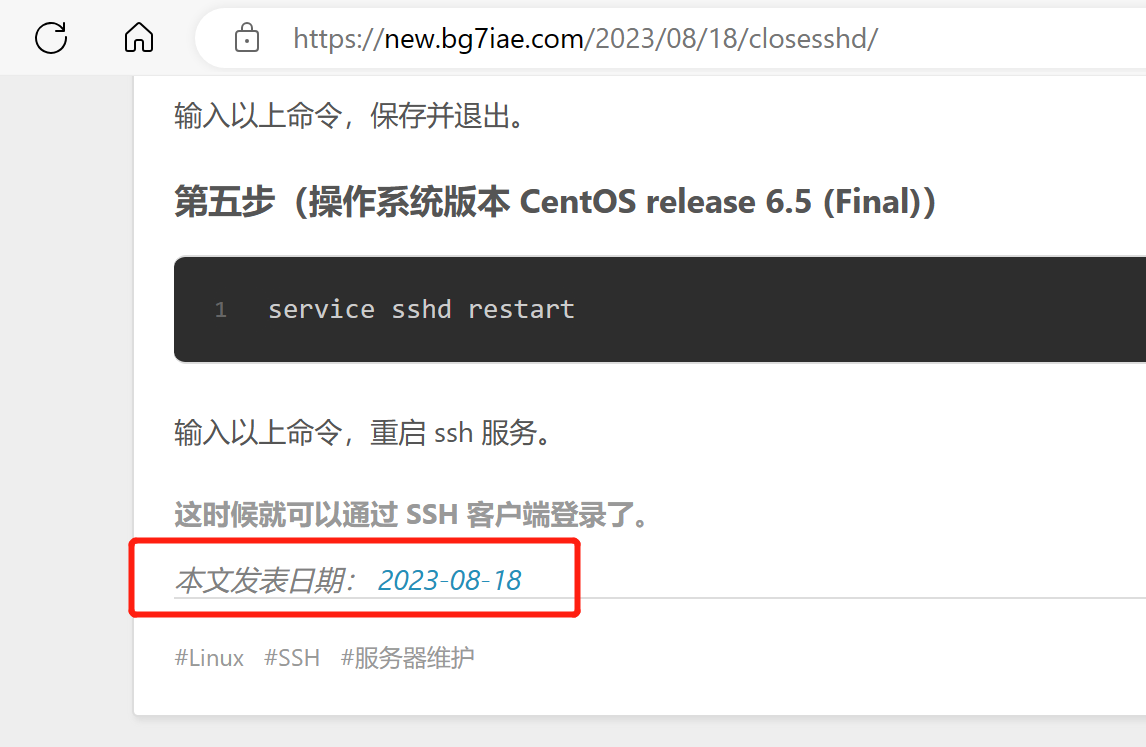1146x747 pixels.
Task: Open the 2023-08-18 publish date link
Action: (x=449, y=580)
